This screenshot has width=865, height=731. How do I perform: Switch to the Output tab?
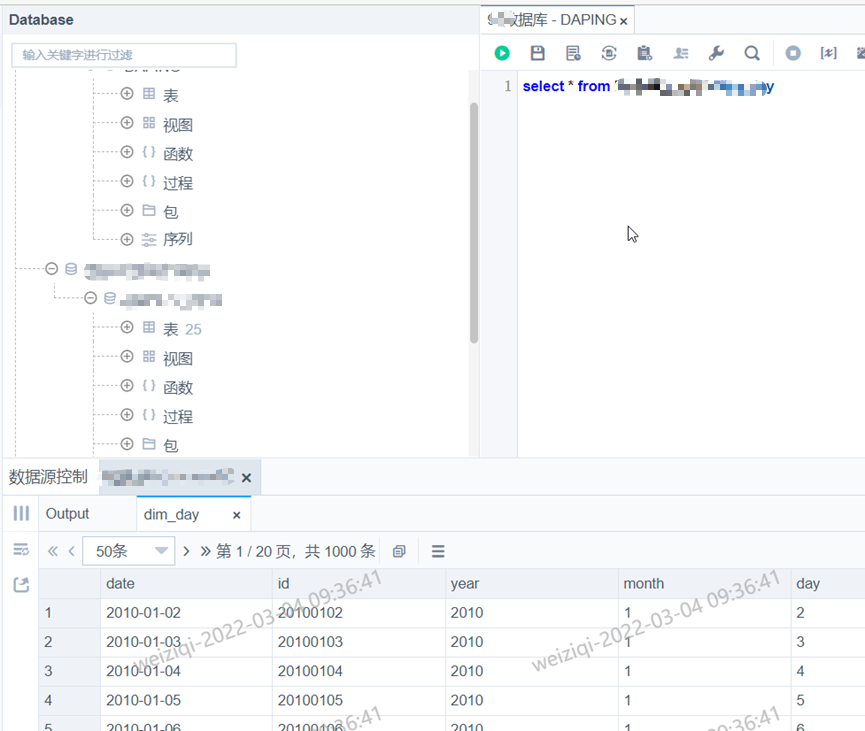[67, 513]
